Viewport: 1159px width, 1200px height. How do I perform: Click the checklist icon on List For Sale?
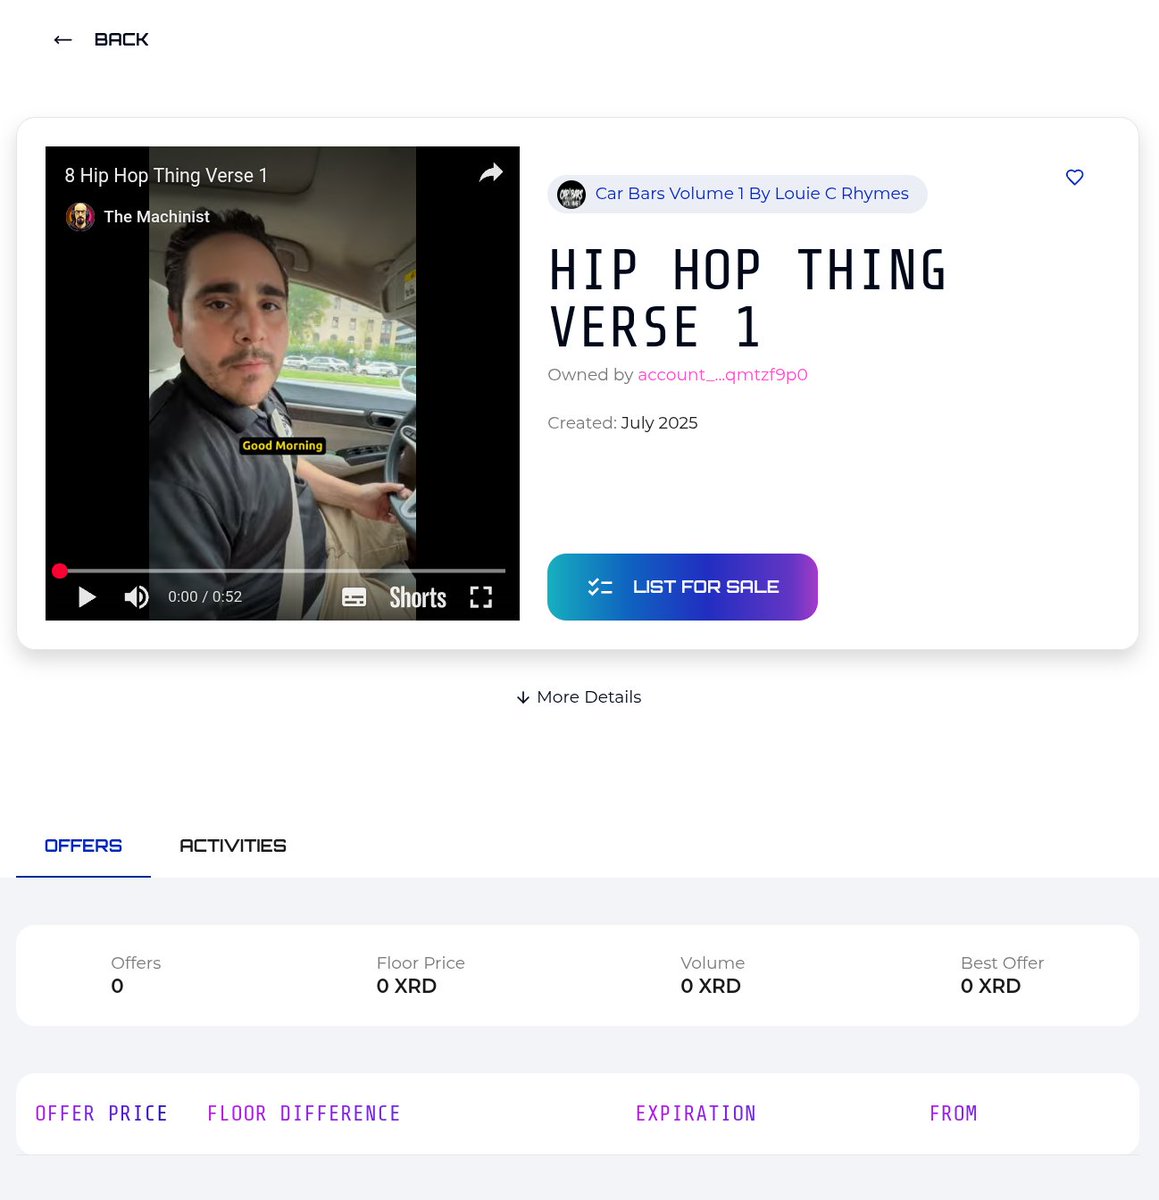pos(600,587)
